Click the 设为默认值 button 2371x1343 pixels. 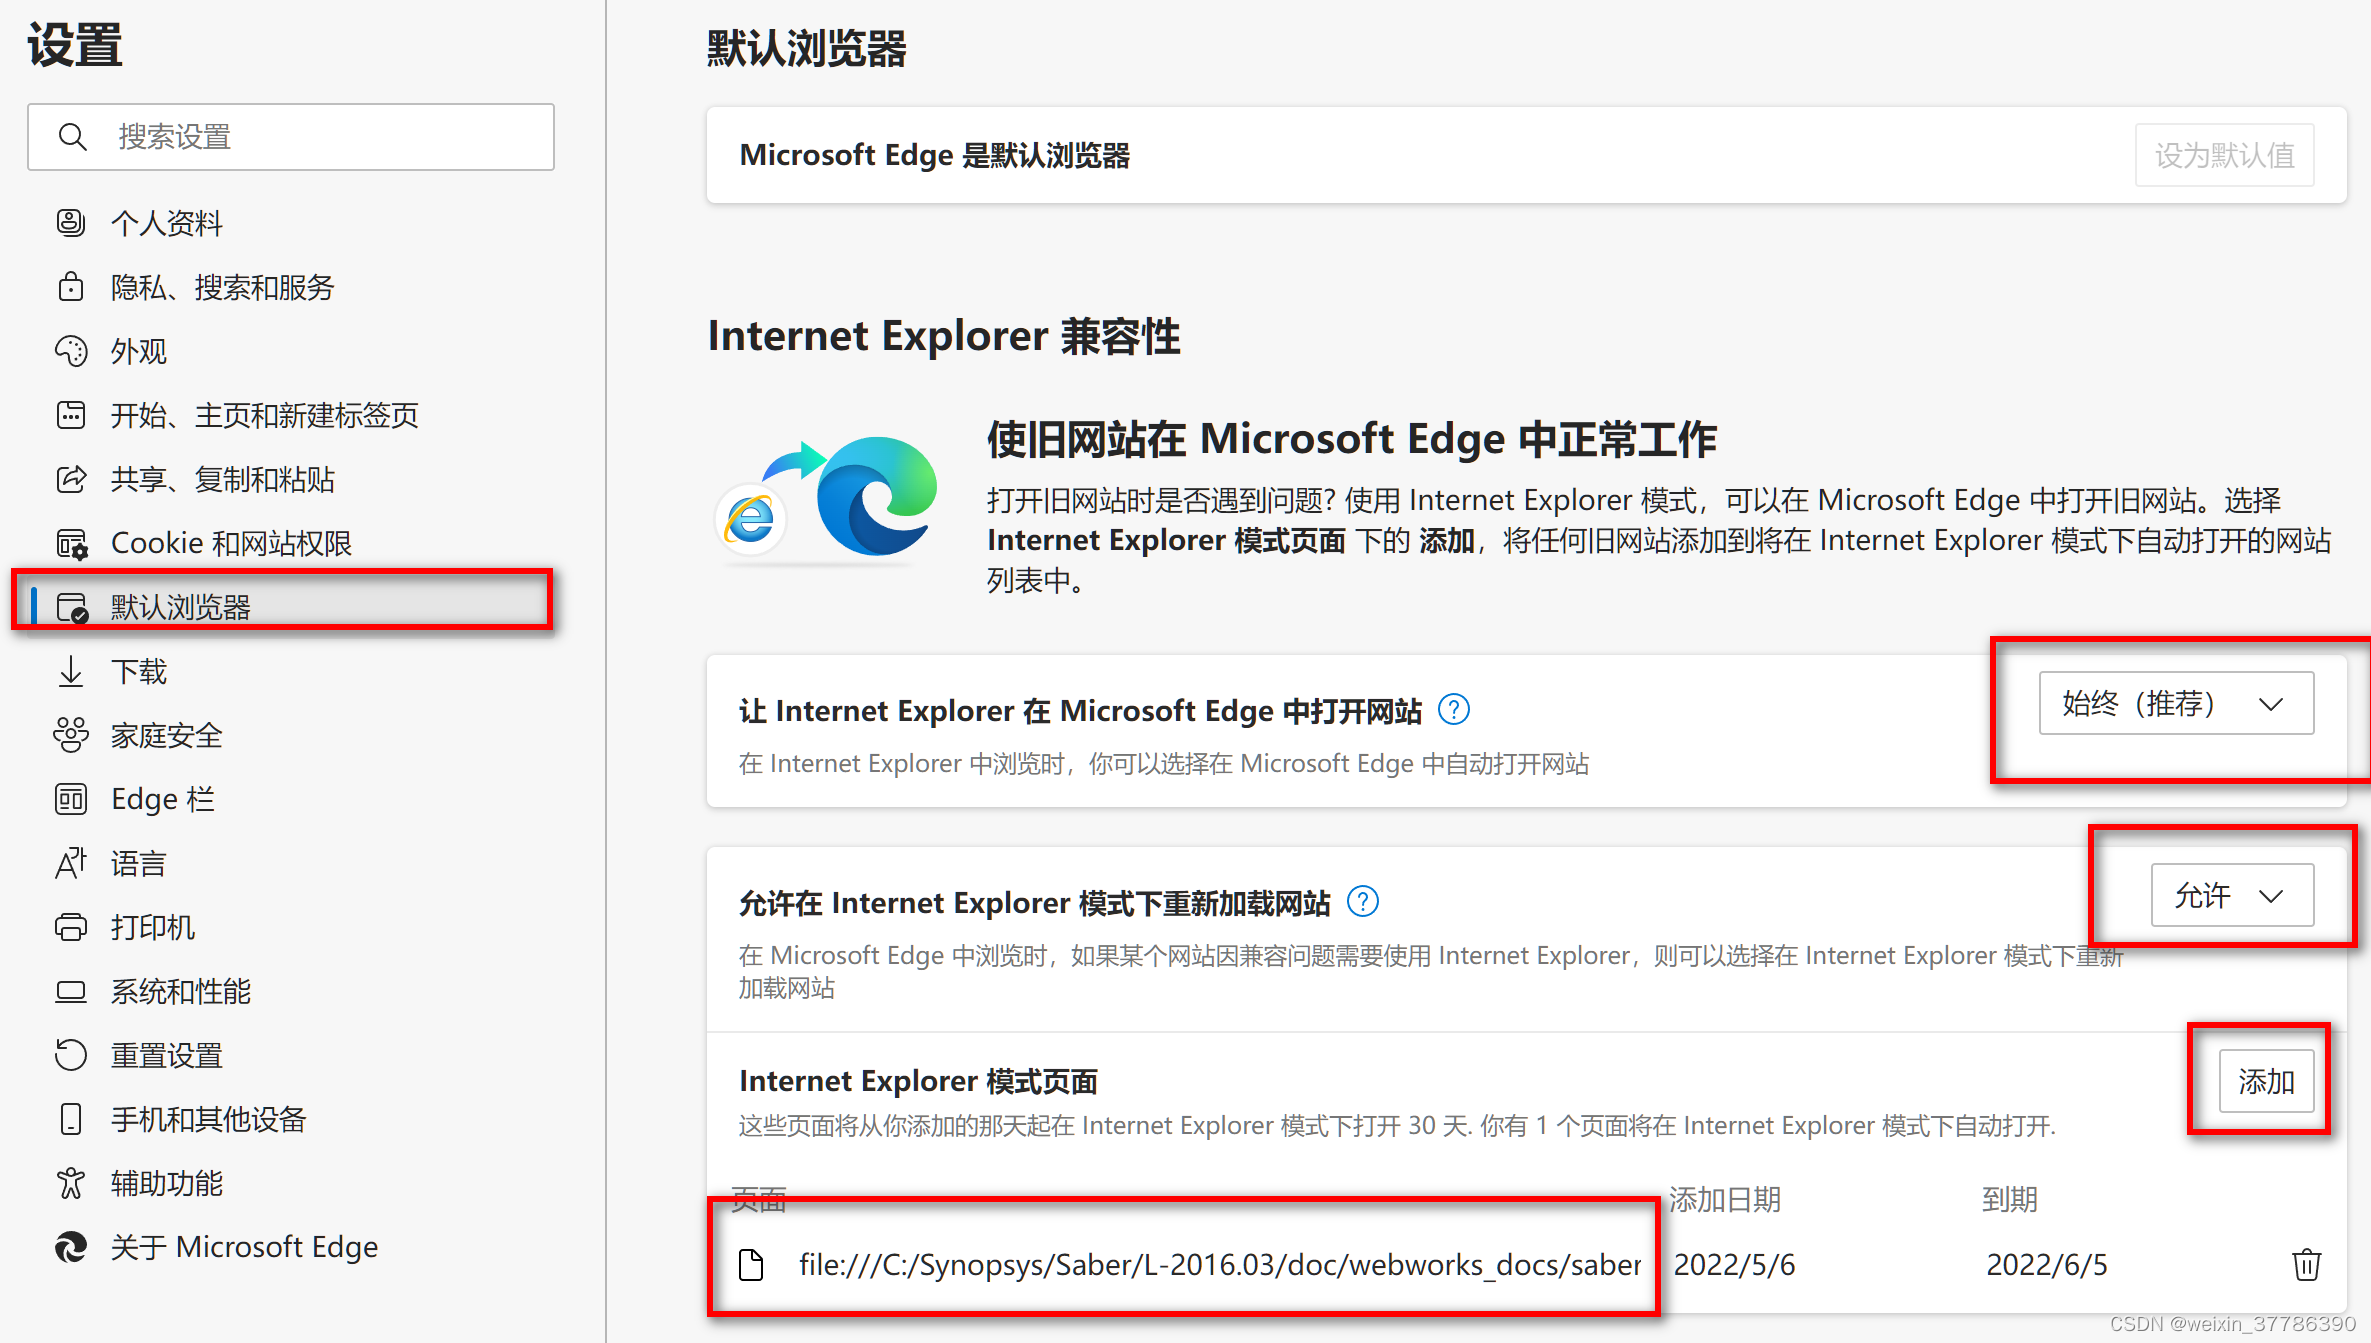[2224, 155]
